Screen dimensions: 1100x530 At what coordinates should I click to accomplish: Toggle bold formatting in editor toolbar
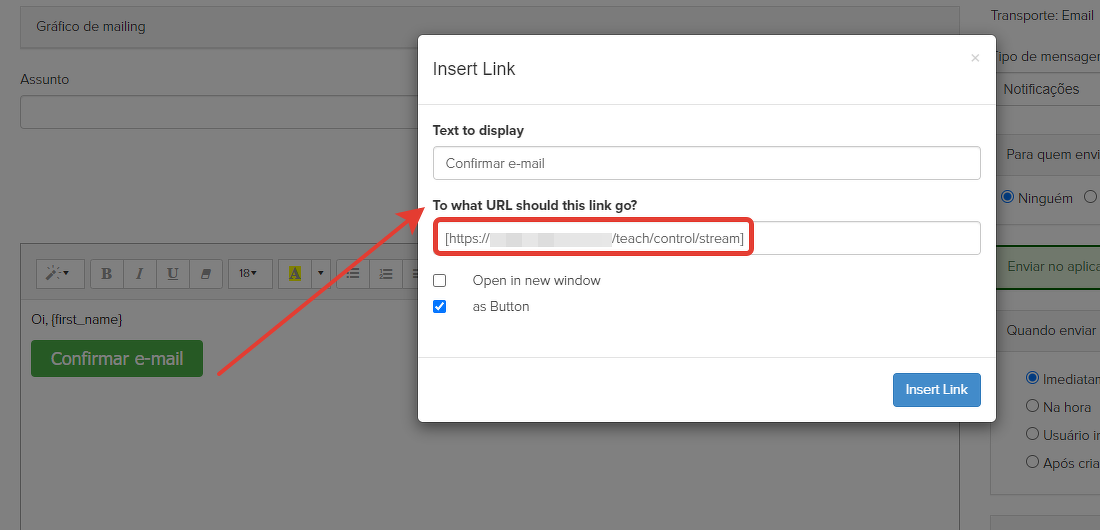click(106, 273)
